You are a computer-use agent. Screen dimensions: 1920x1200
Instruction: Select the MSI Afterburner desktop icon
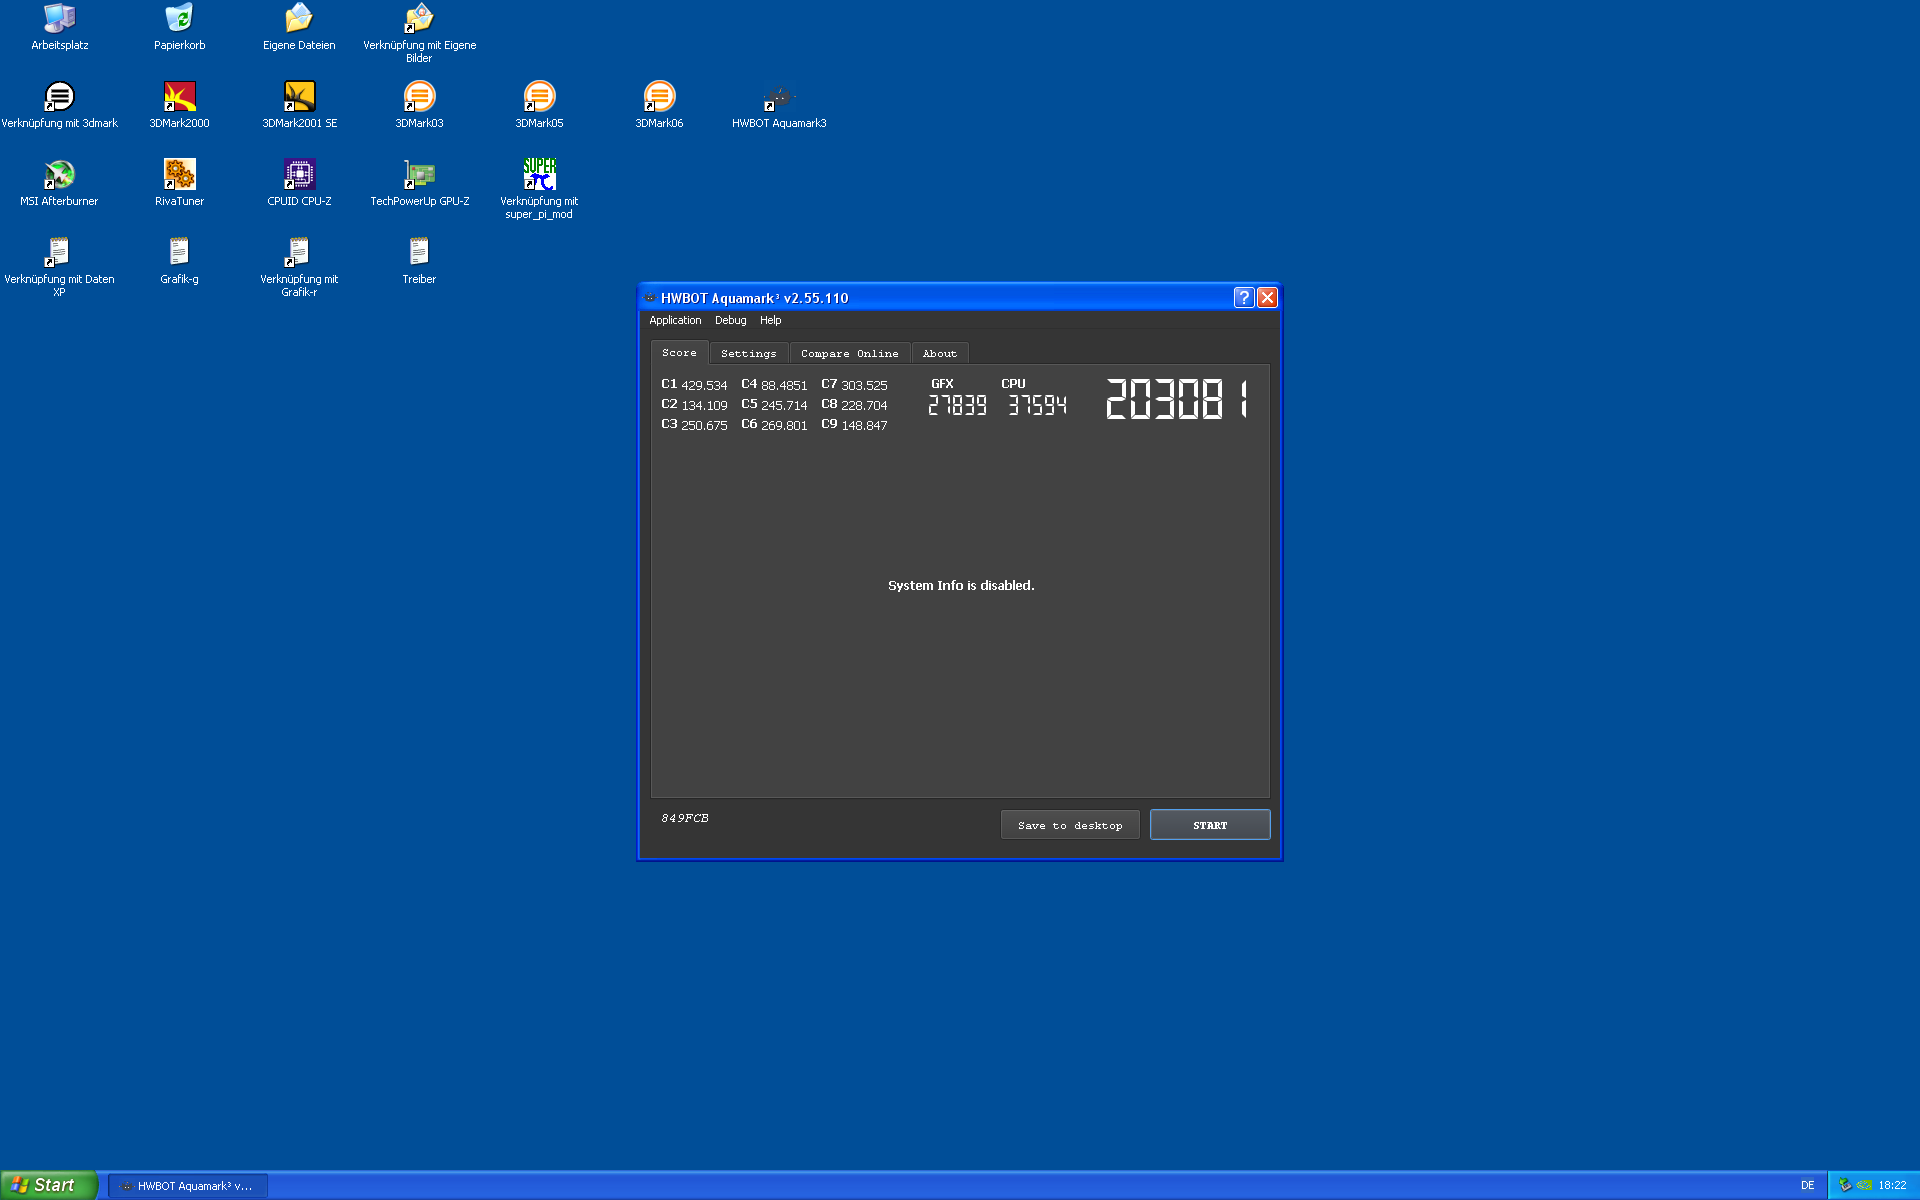click(x=60, y=183)
